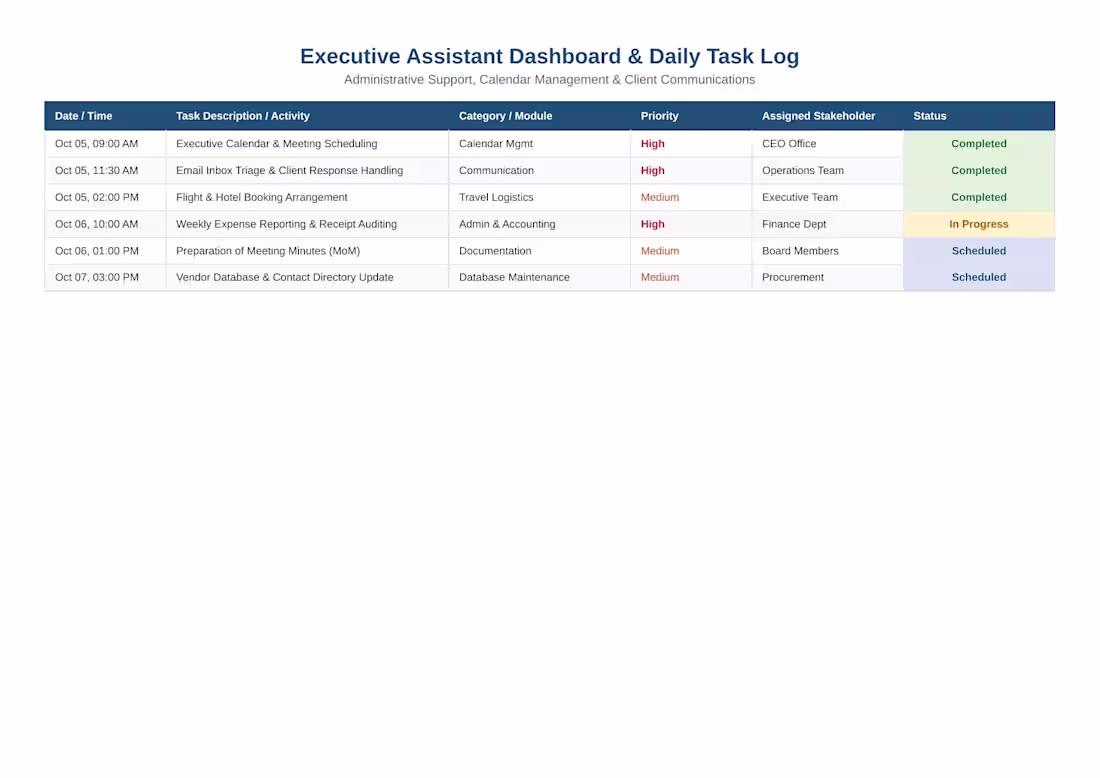
Task: Select the 'Travel Logistics' category cell
Action: click(539, 197)
